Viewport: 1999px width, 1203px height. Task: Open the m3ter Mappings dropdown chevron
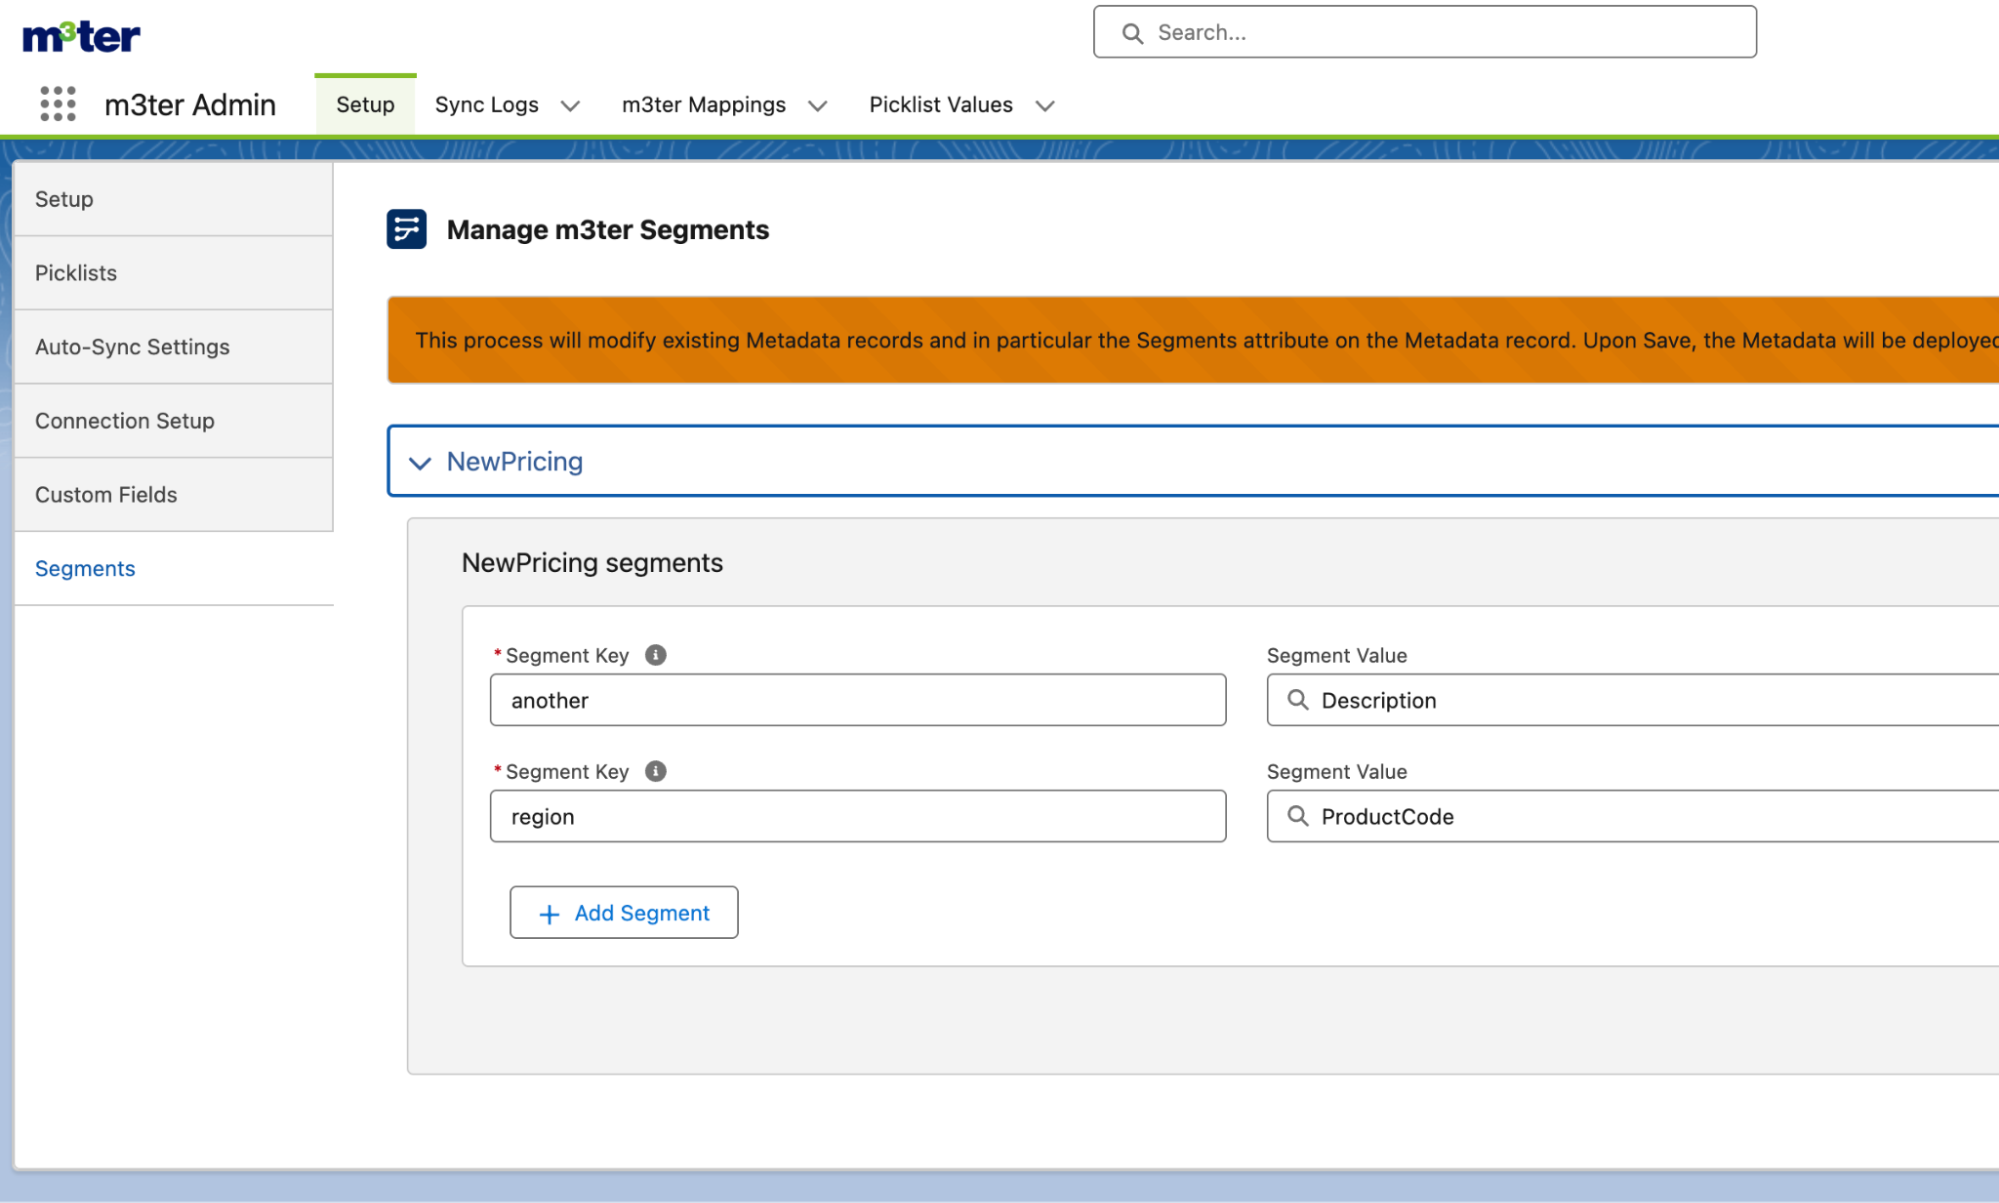[x=817, y=106]
